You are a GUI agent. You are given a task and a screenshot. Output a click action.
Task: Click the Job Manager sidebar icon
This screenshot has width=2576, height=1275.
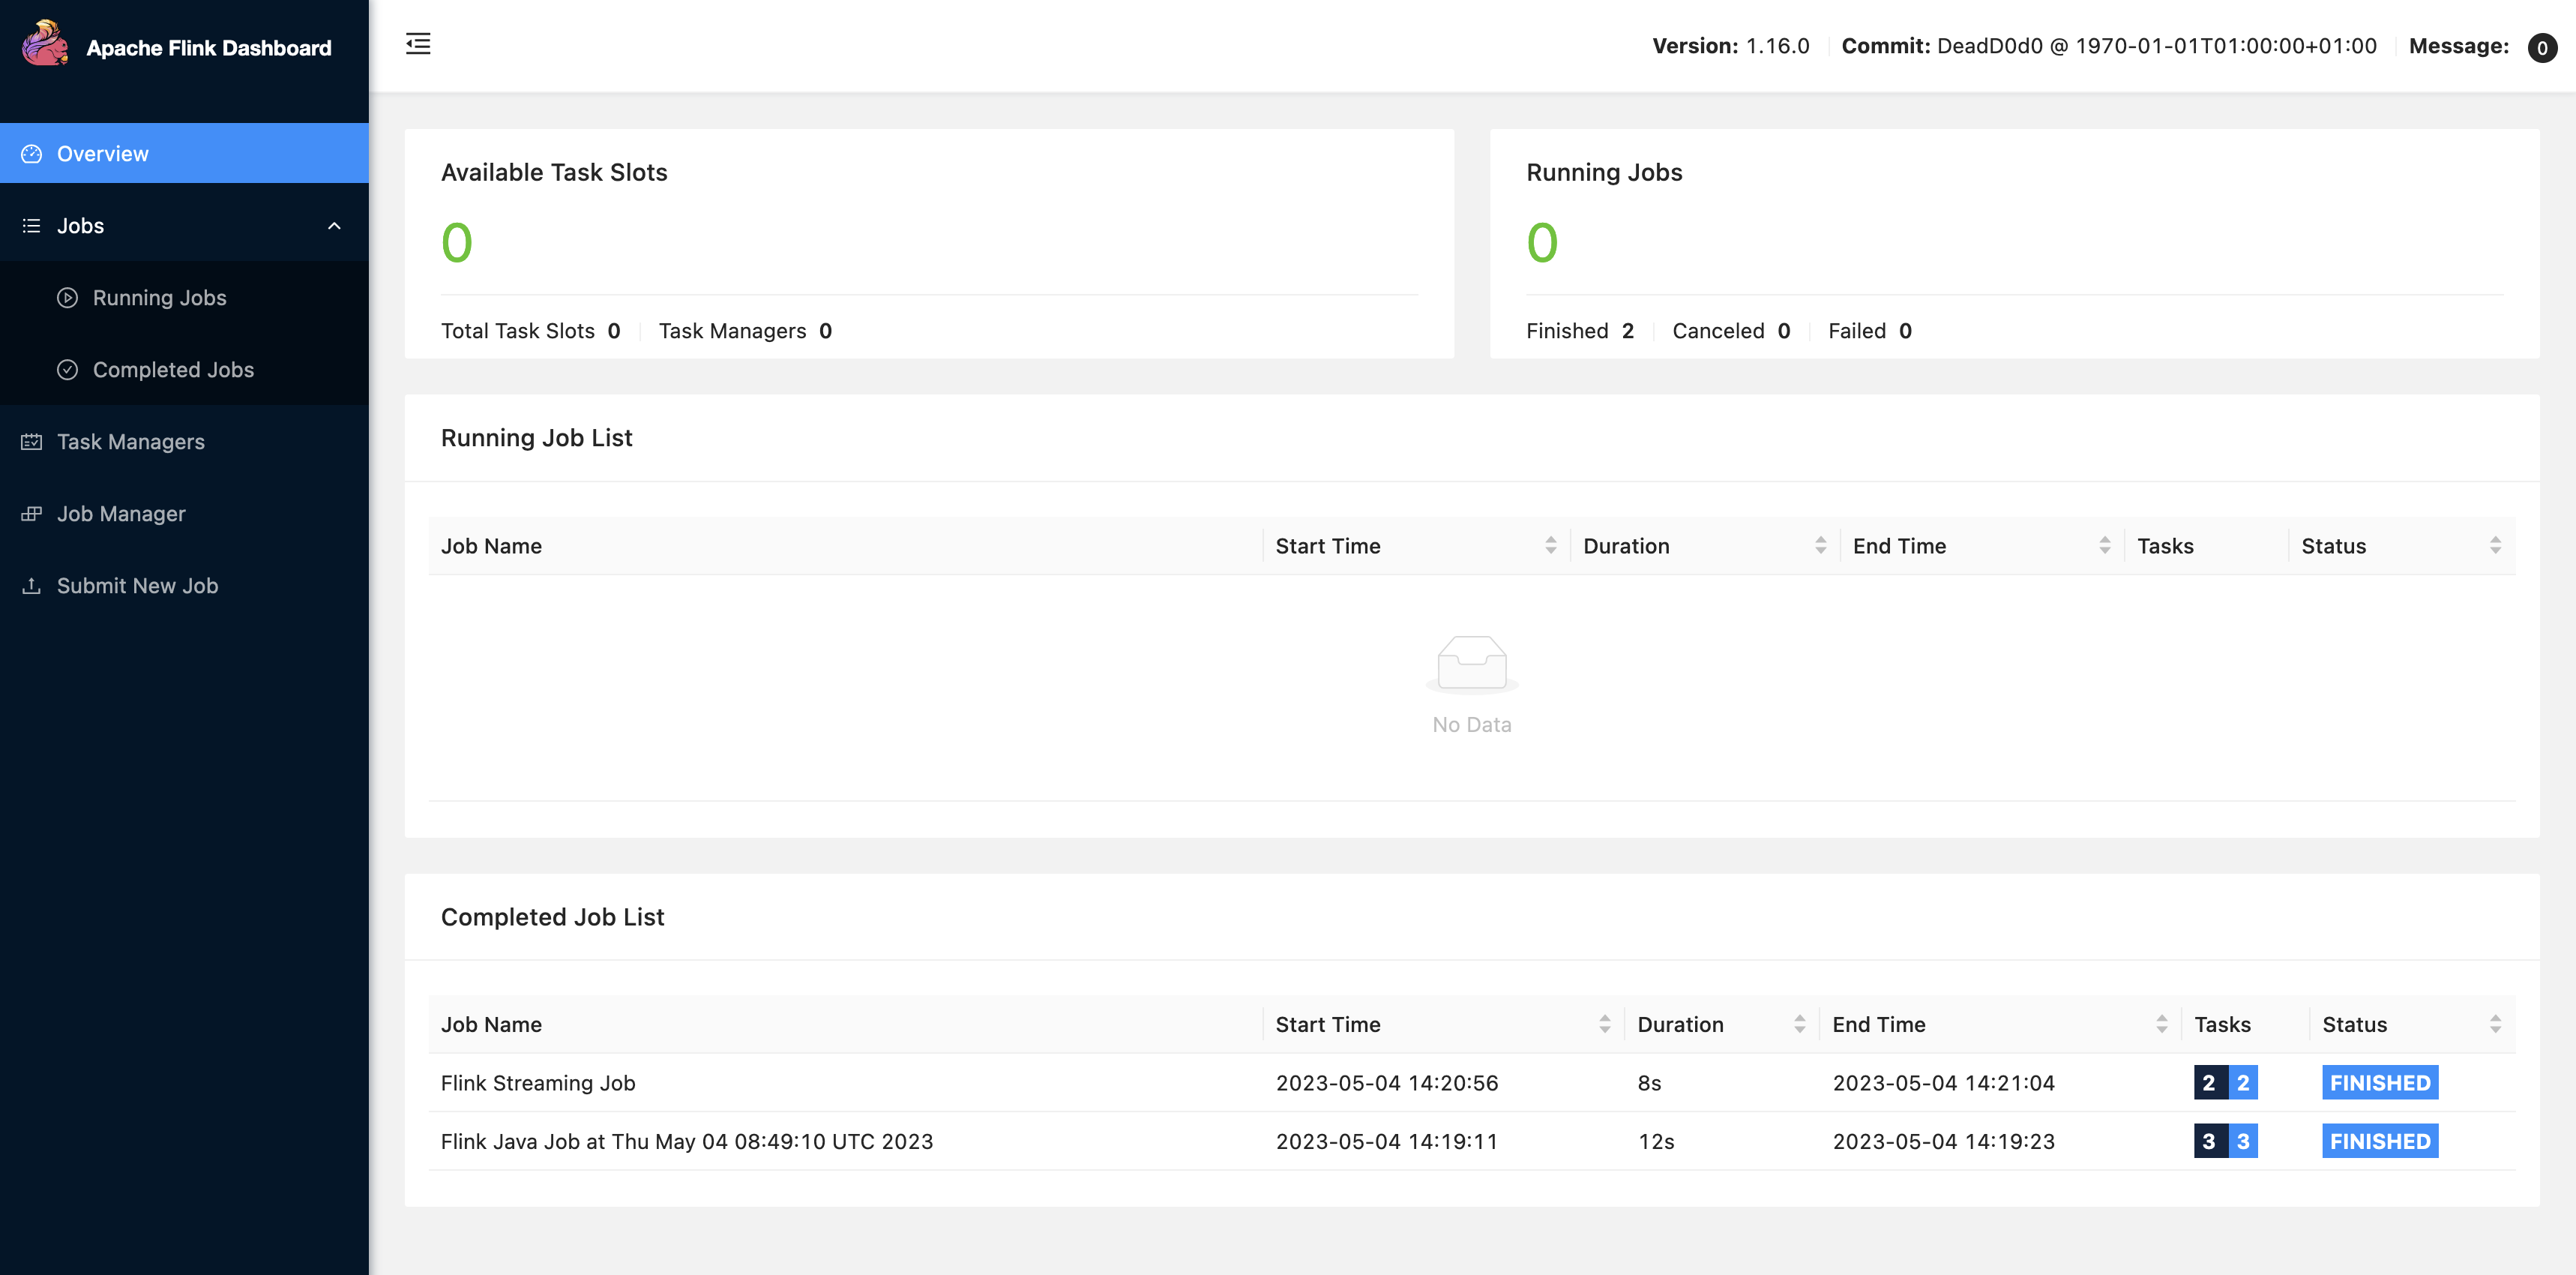[x=33, y=513]
